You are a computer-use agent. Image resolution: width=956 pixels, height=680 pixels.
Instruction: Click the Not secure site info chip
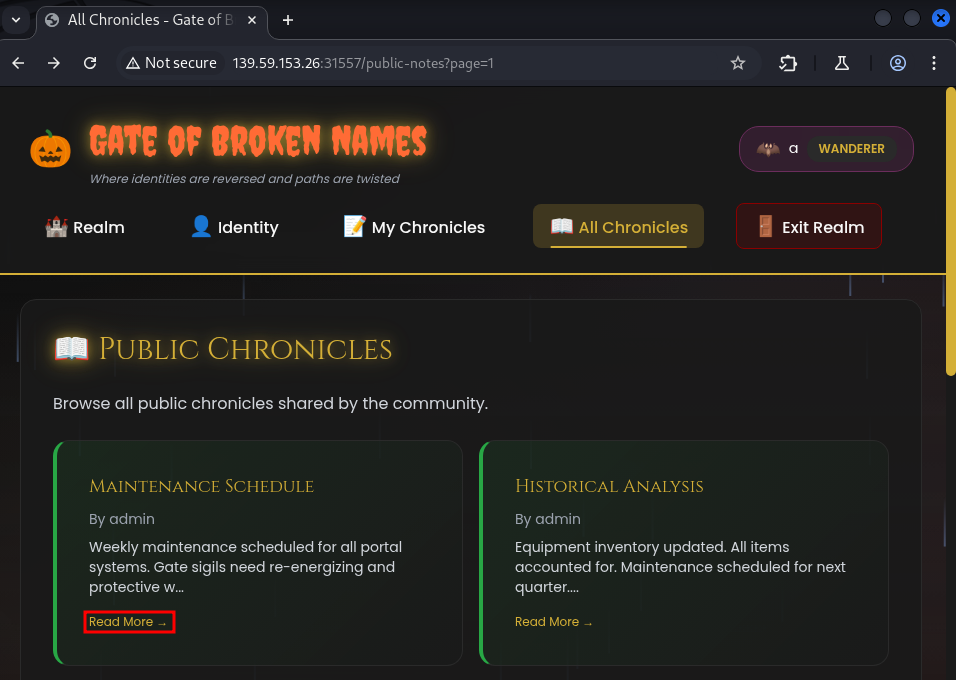(171, 63)
